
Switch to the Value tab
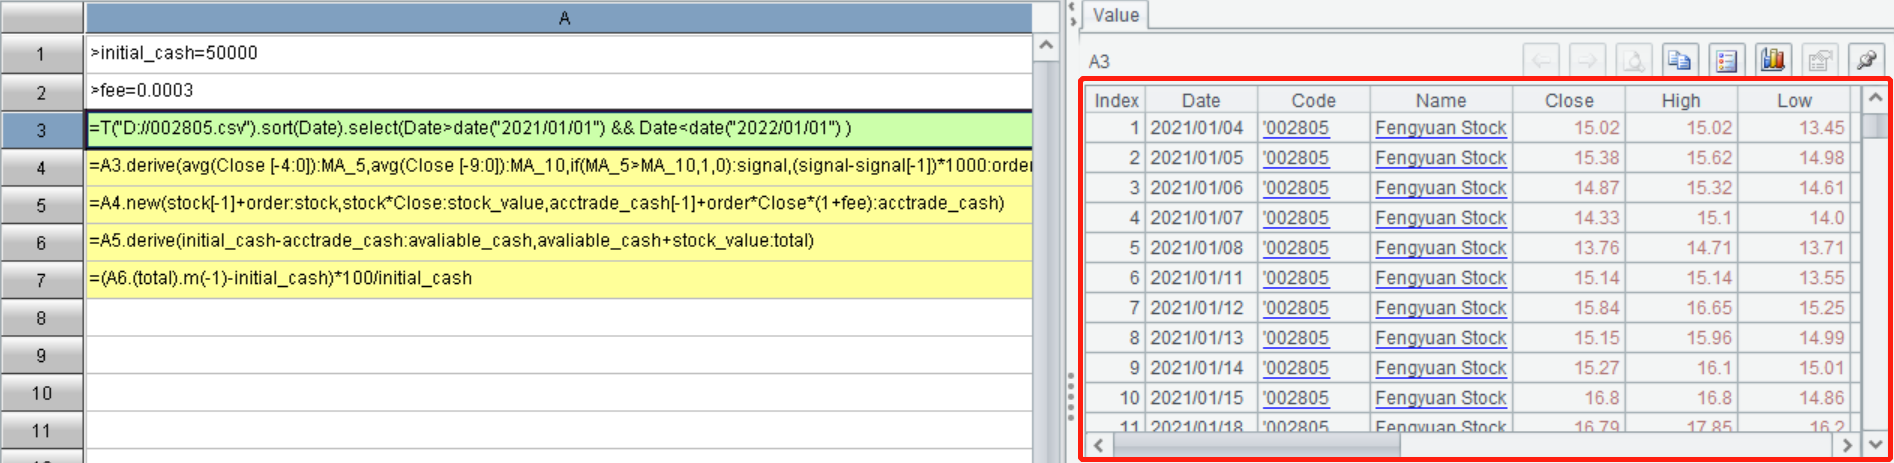pyautogui.click(x=1115, y=15)
